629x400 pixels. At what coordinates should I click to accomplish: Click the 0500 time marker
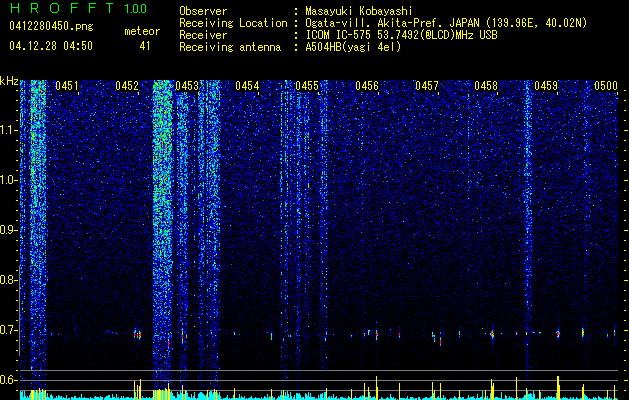pyautogui.click(x=606, y=86)
